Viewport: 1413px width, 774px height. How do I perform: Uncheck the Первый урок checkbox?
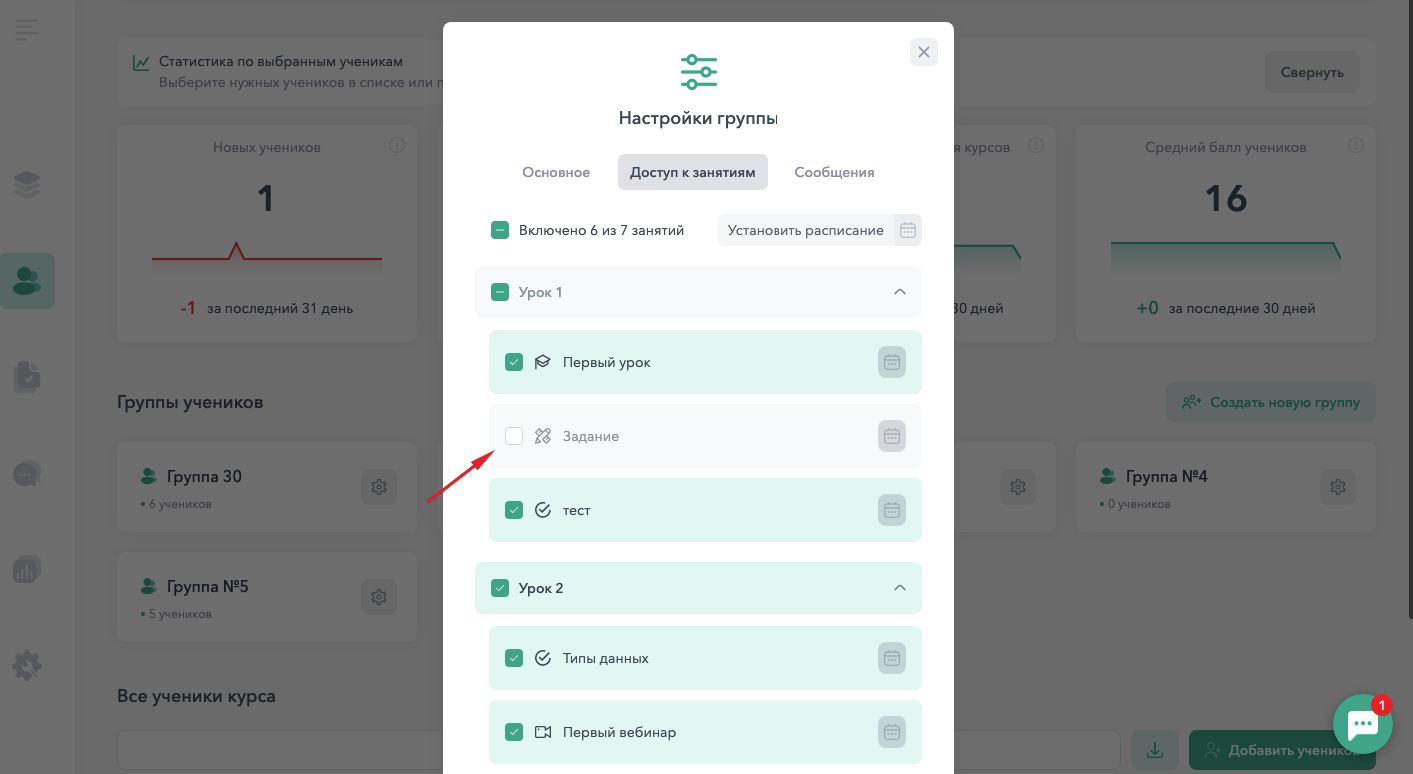point(514,362)
